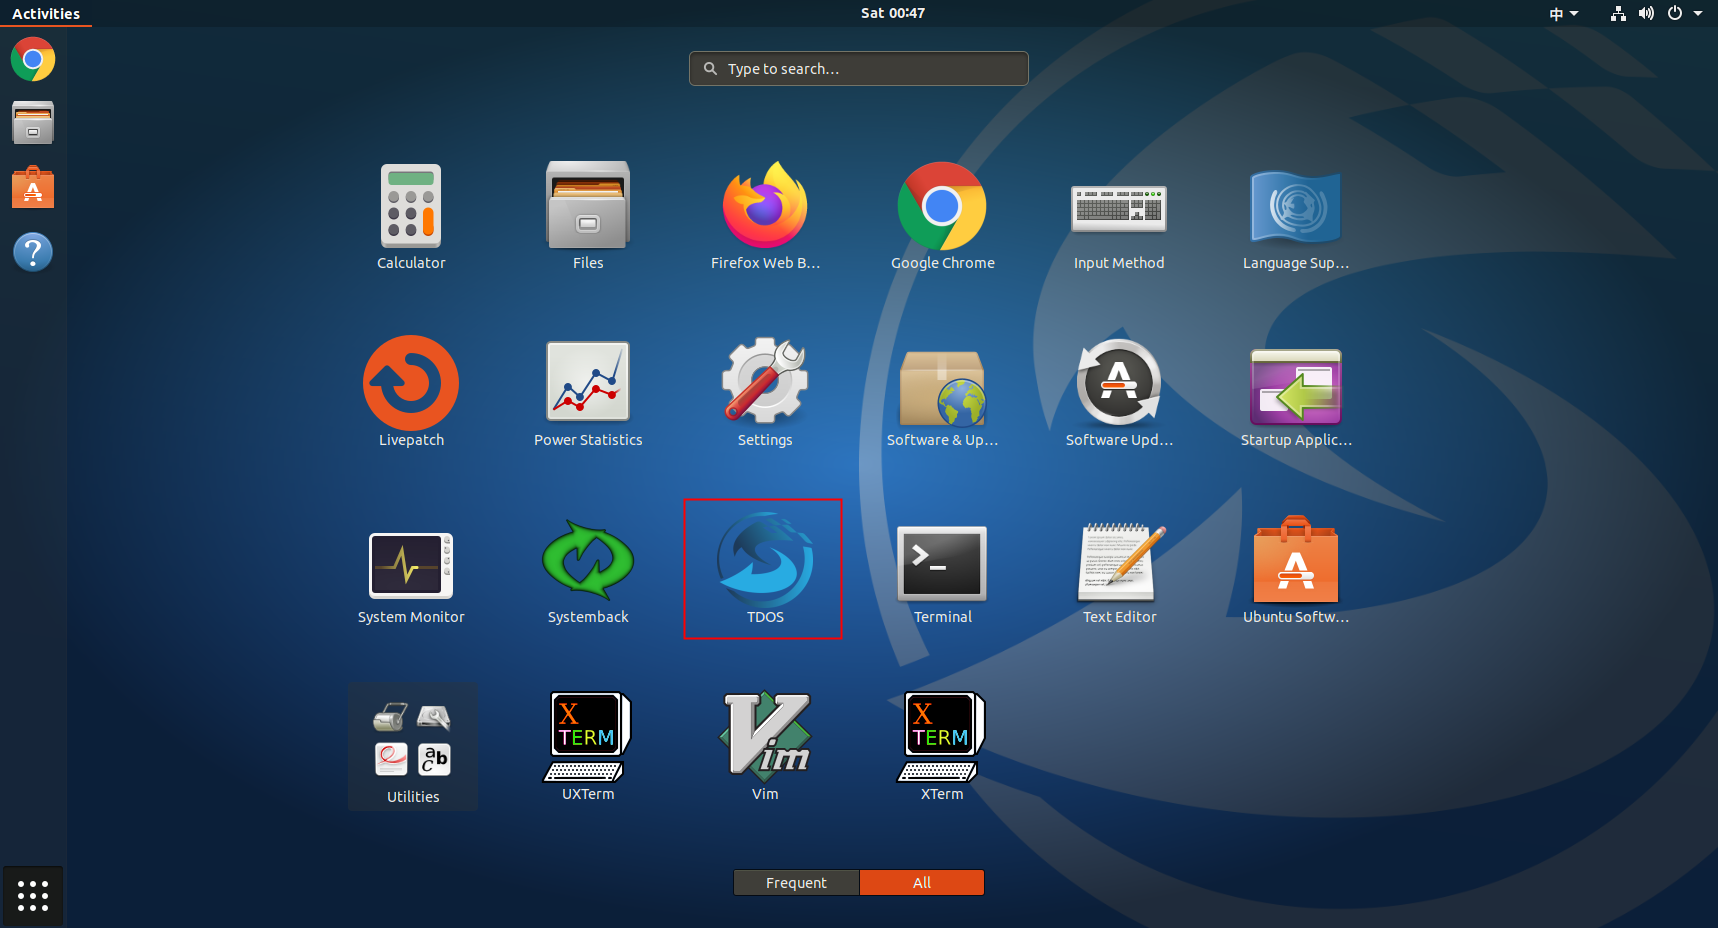Click the network status icon
This screenshot has height=928, width=1718.
[x=1618, y=13]
